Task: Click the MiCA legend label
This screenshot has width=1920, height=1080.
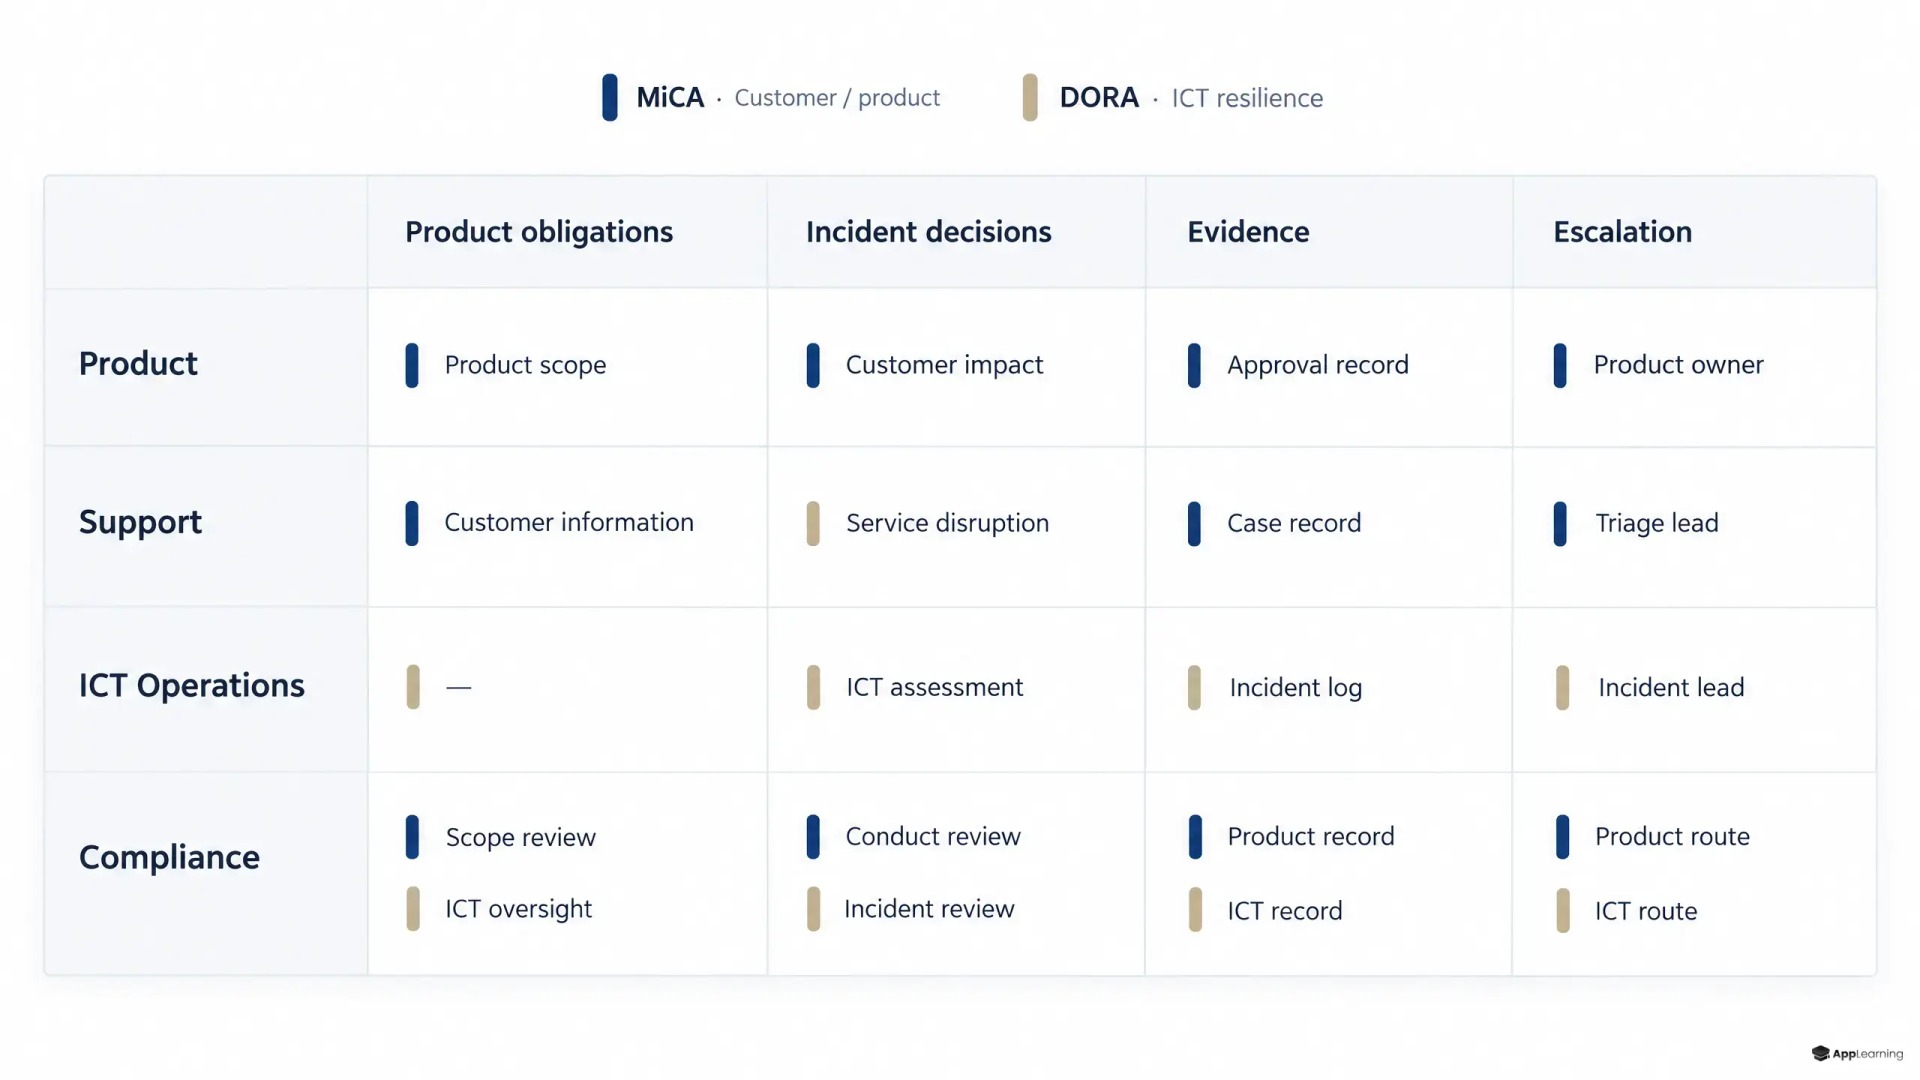Action: point(670,98)
